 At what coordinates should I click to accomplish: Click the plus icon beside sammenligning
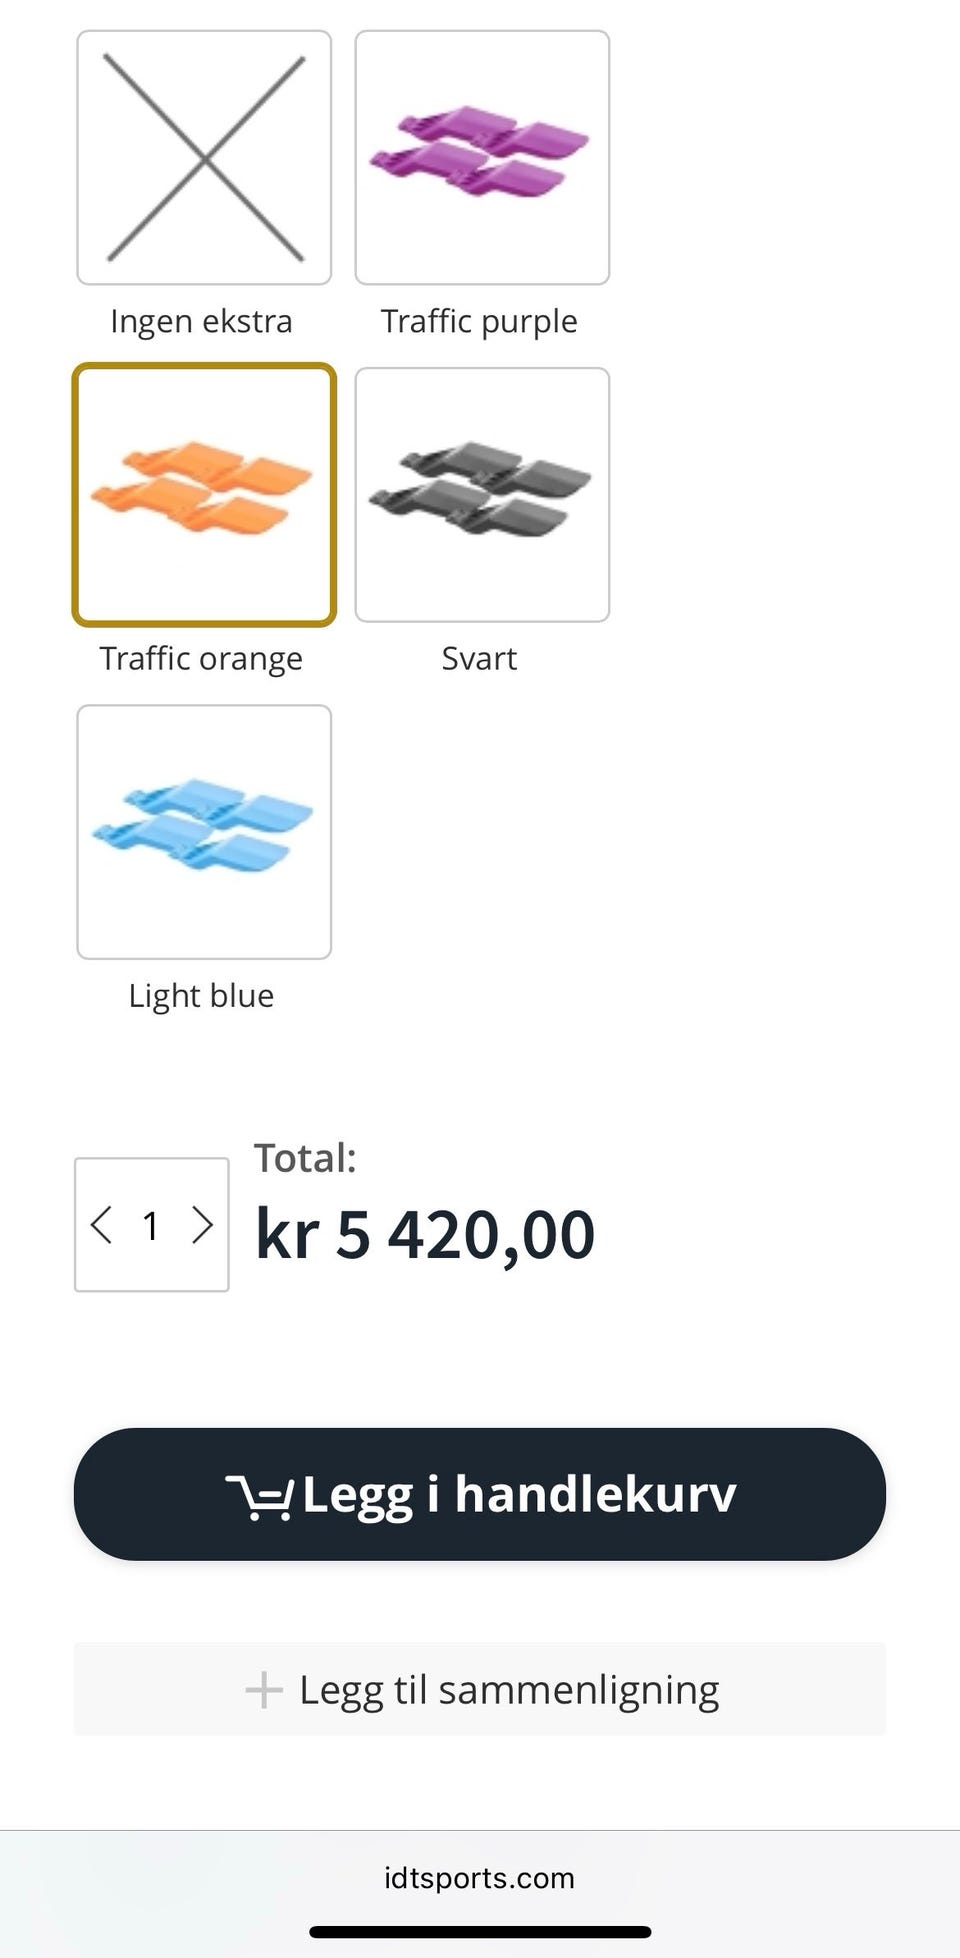pyautogui.click(x=264, y=1690)
